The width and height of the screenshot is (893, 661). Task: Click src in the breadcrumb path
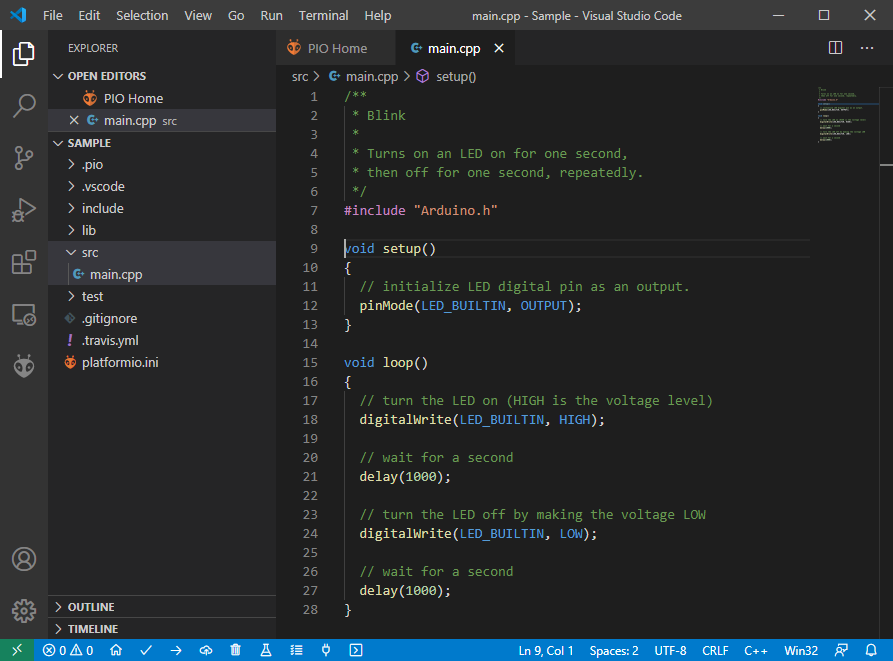[x=300, y=76]
